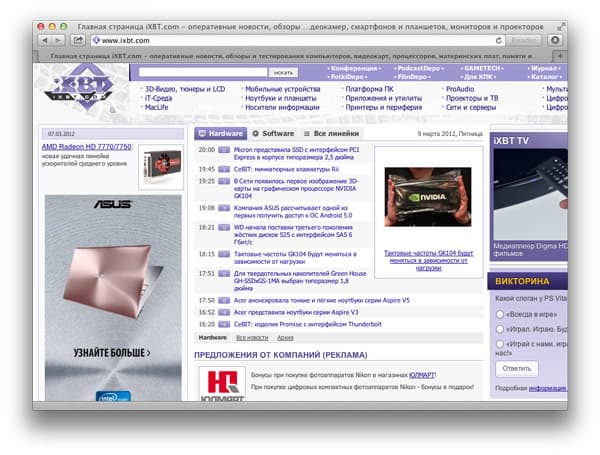Click the news icon beside the 16:20 CeBIT item
Viewport: 600px width, 455px height.
coord(224,325)
